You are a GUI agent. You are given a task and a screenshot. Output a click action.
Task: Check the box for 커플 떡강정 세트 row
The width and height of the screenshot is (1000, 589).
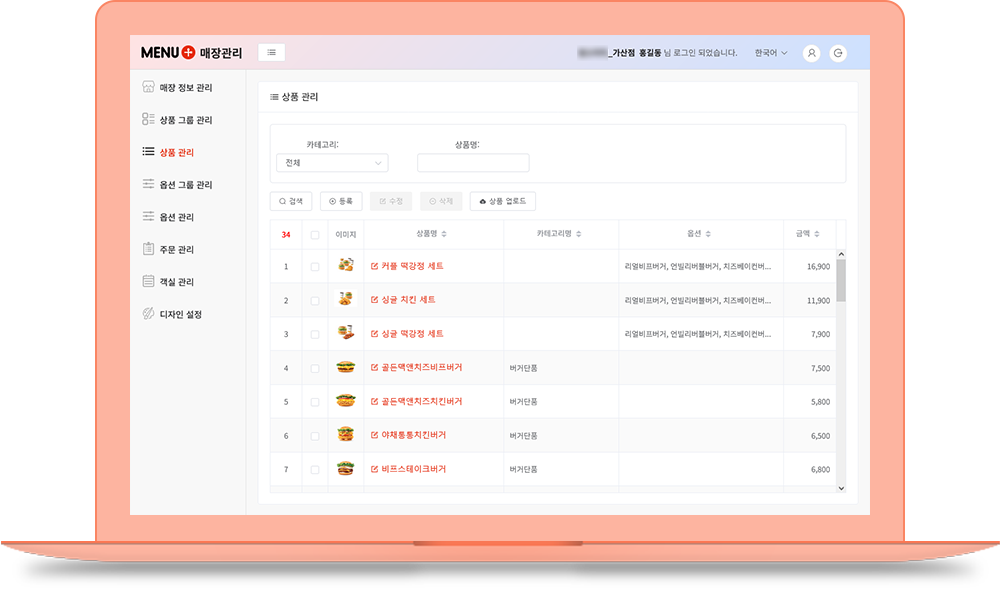(x=315, y=267)
